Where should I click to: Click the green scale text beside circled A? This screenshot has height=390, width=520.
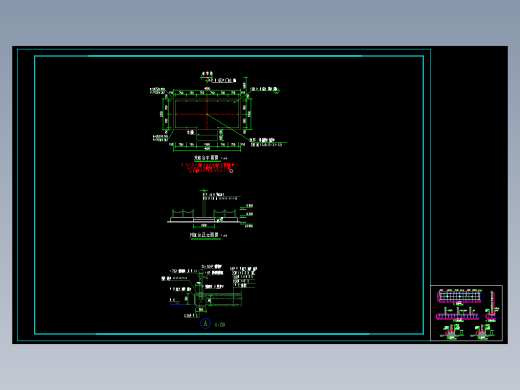(220, 324)
